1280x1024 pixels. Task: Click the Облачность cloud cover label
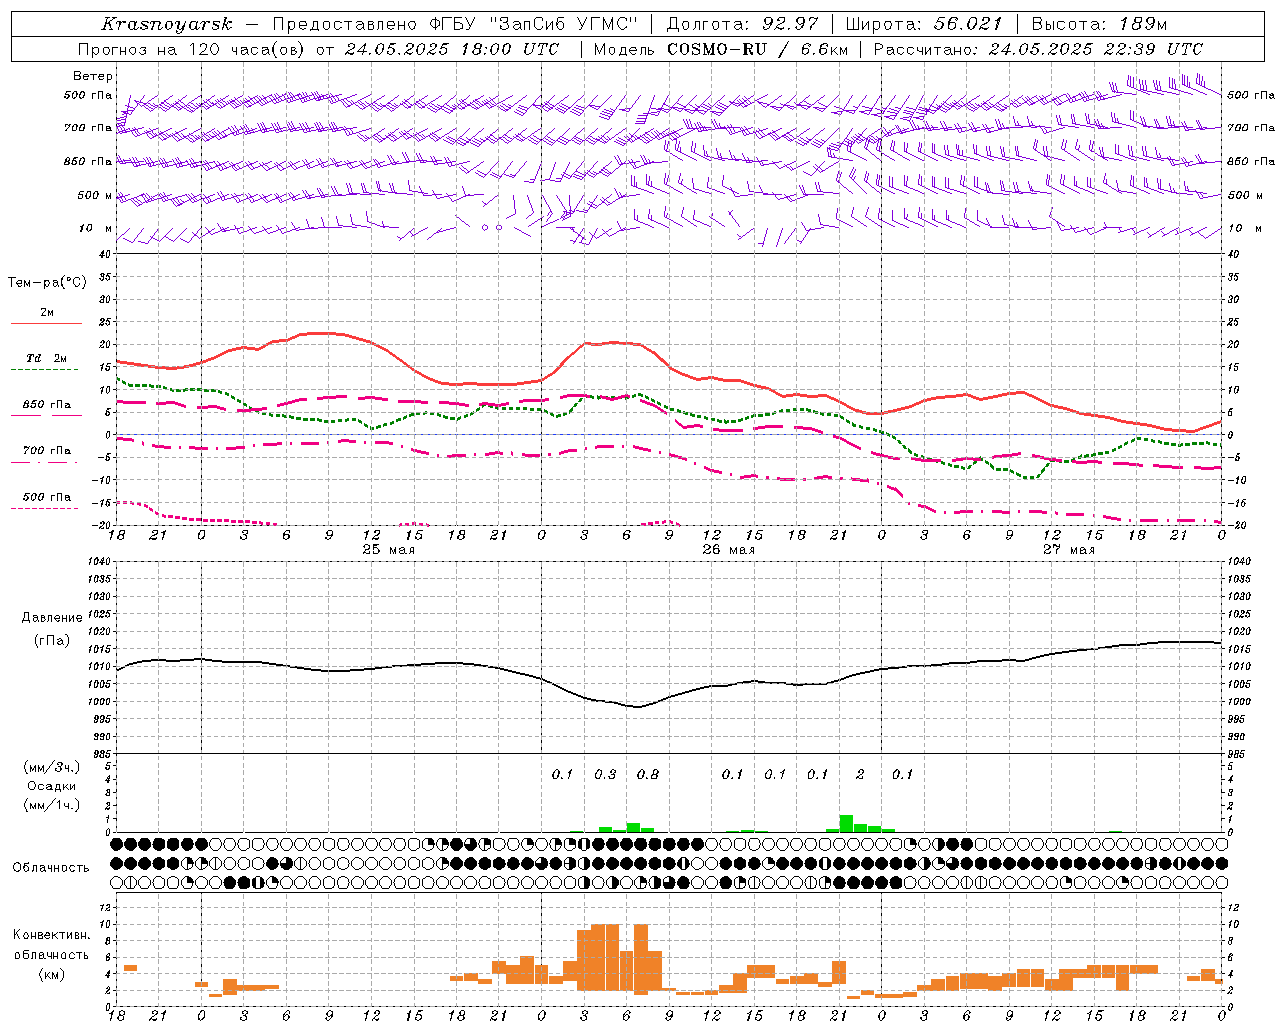tap(51, 868)
